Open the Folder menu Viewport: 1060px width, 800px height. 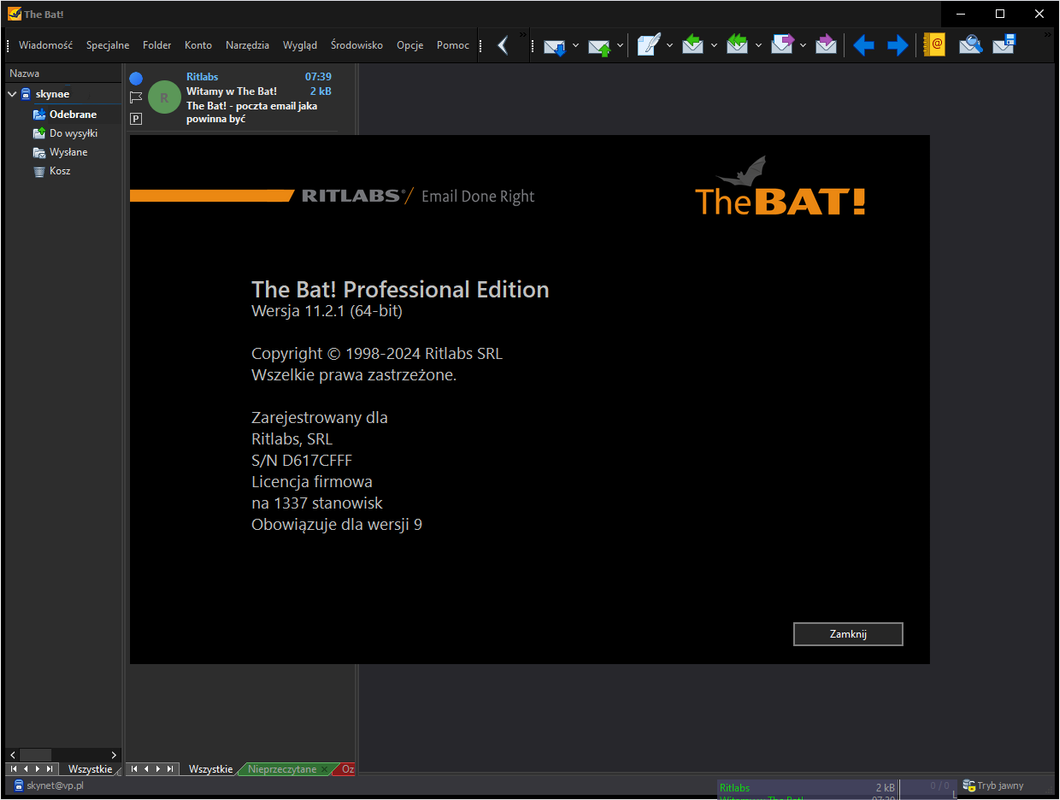(x=157, y=45)
